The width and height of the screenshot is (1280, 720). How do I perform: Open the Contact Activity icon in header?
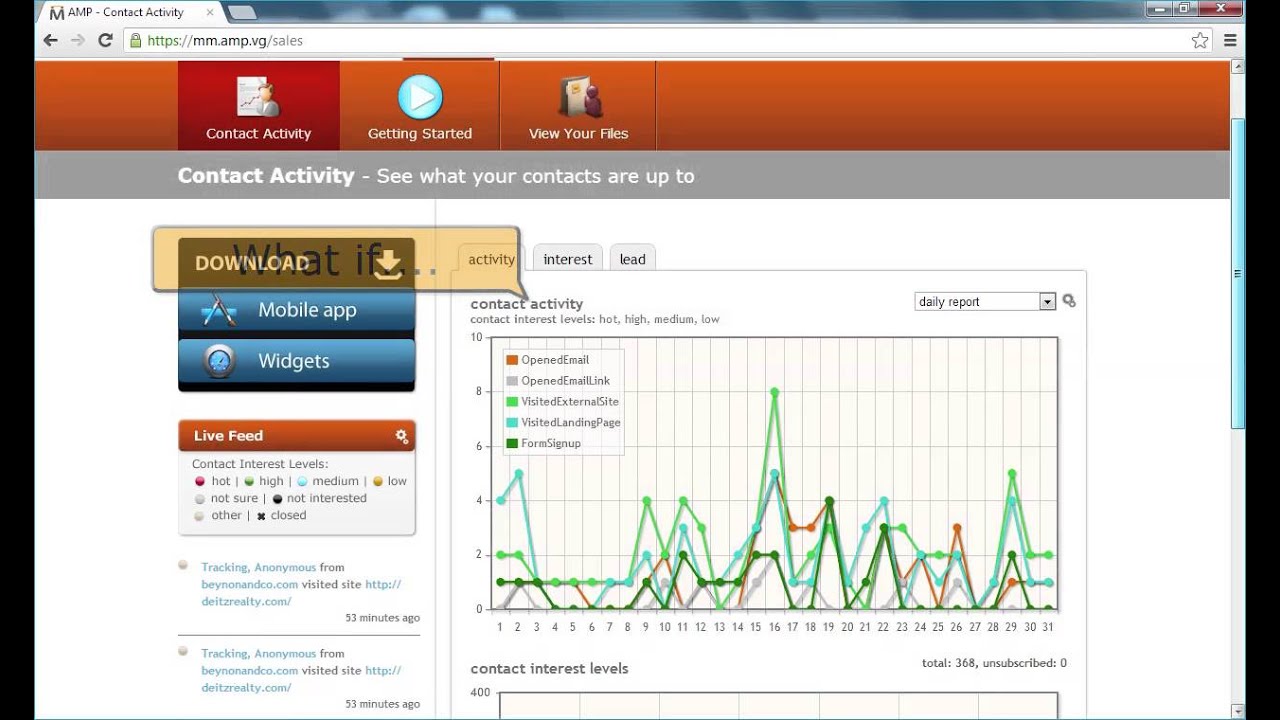click(x=258, y=98)
